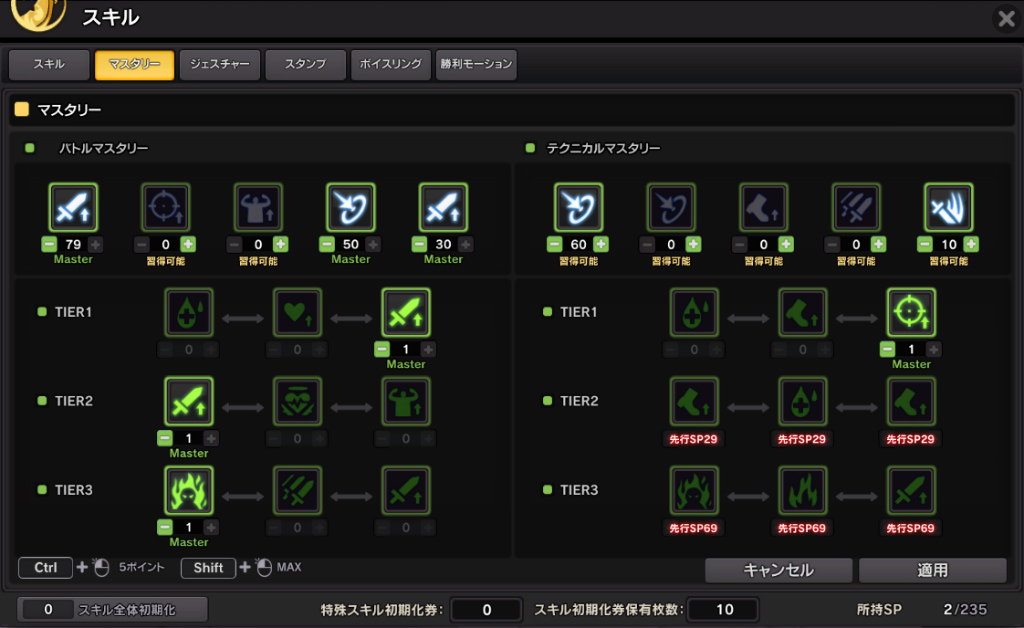This screenshot has width=1024, height=628.
Task: Click the キャンセル button
Action: coord(778,570)
